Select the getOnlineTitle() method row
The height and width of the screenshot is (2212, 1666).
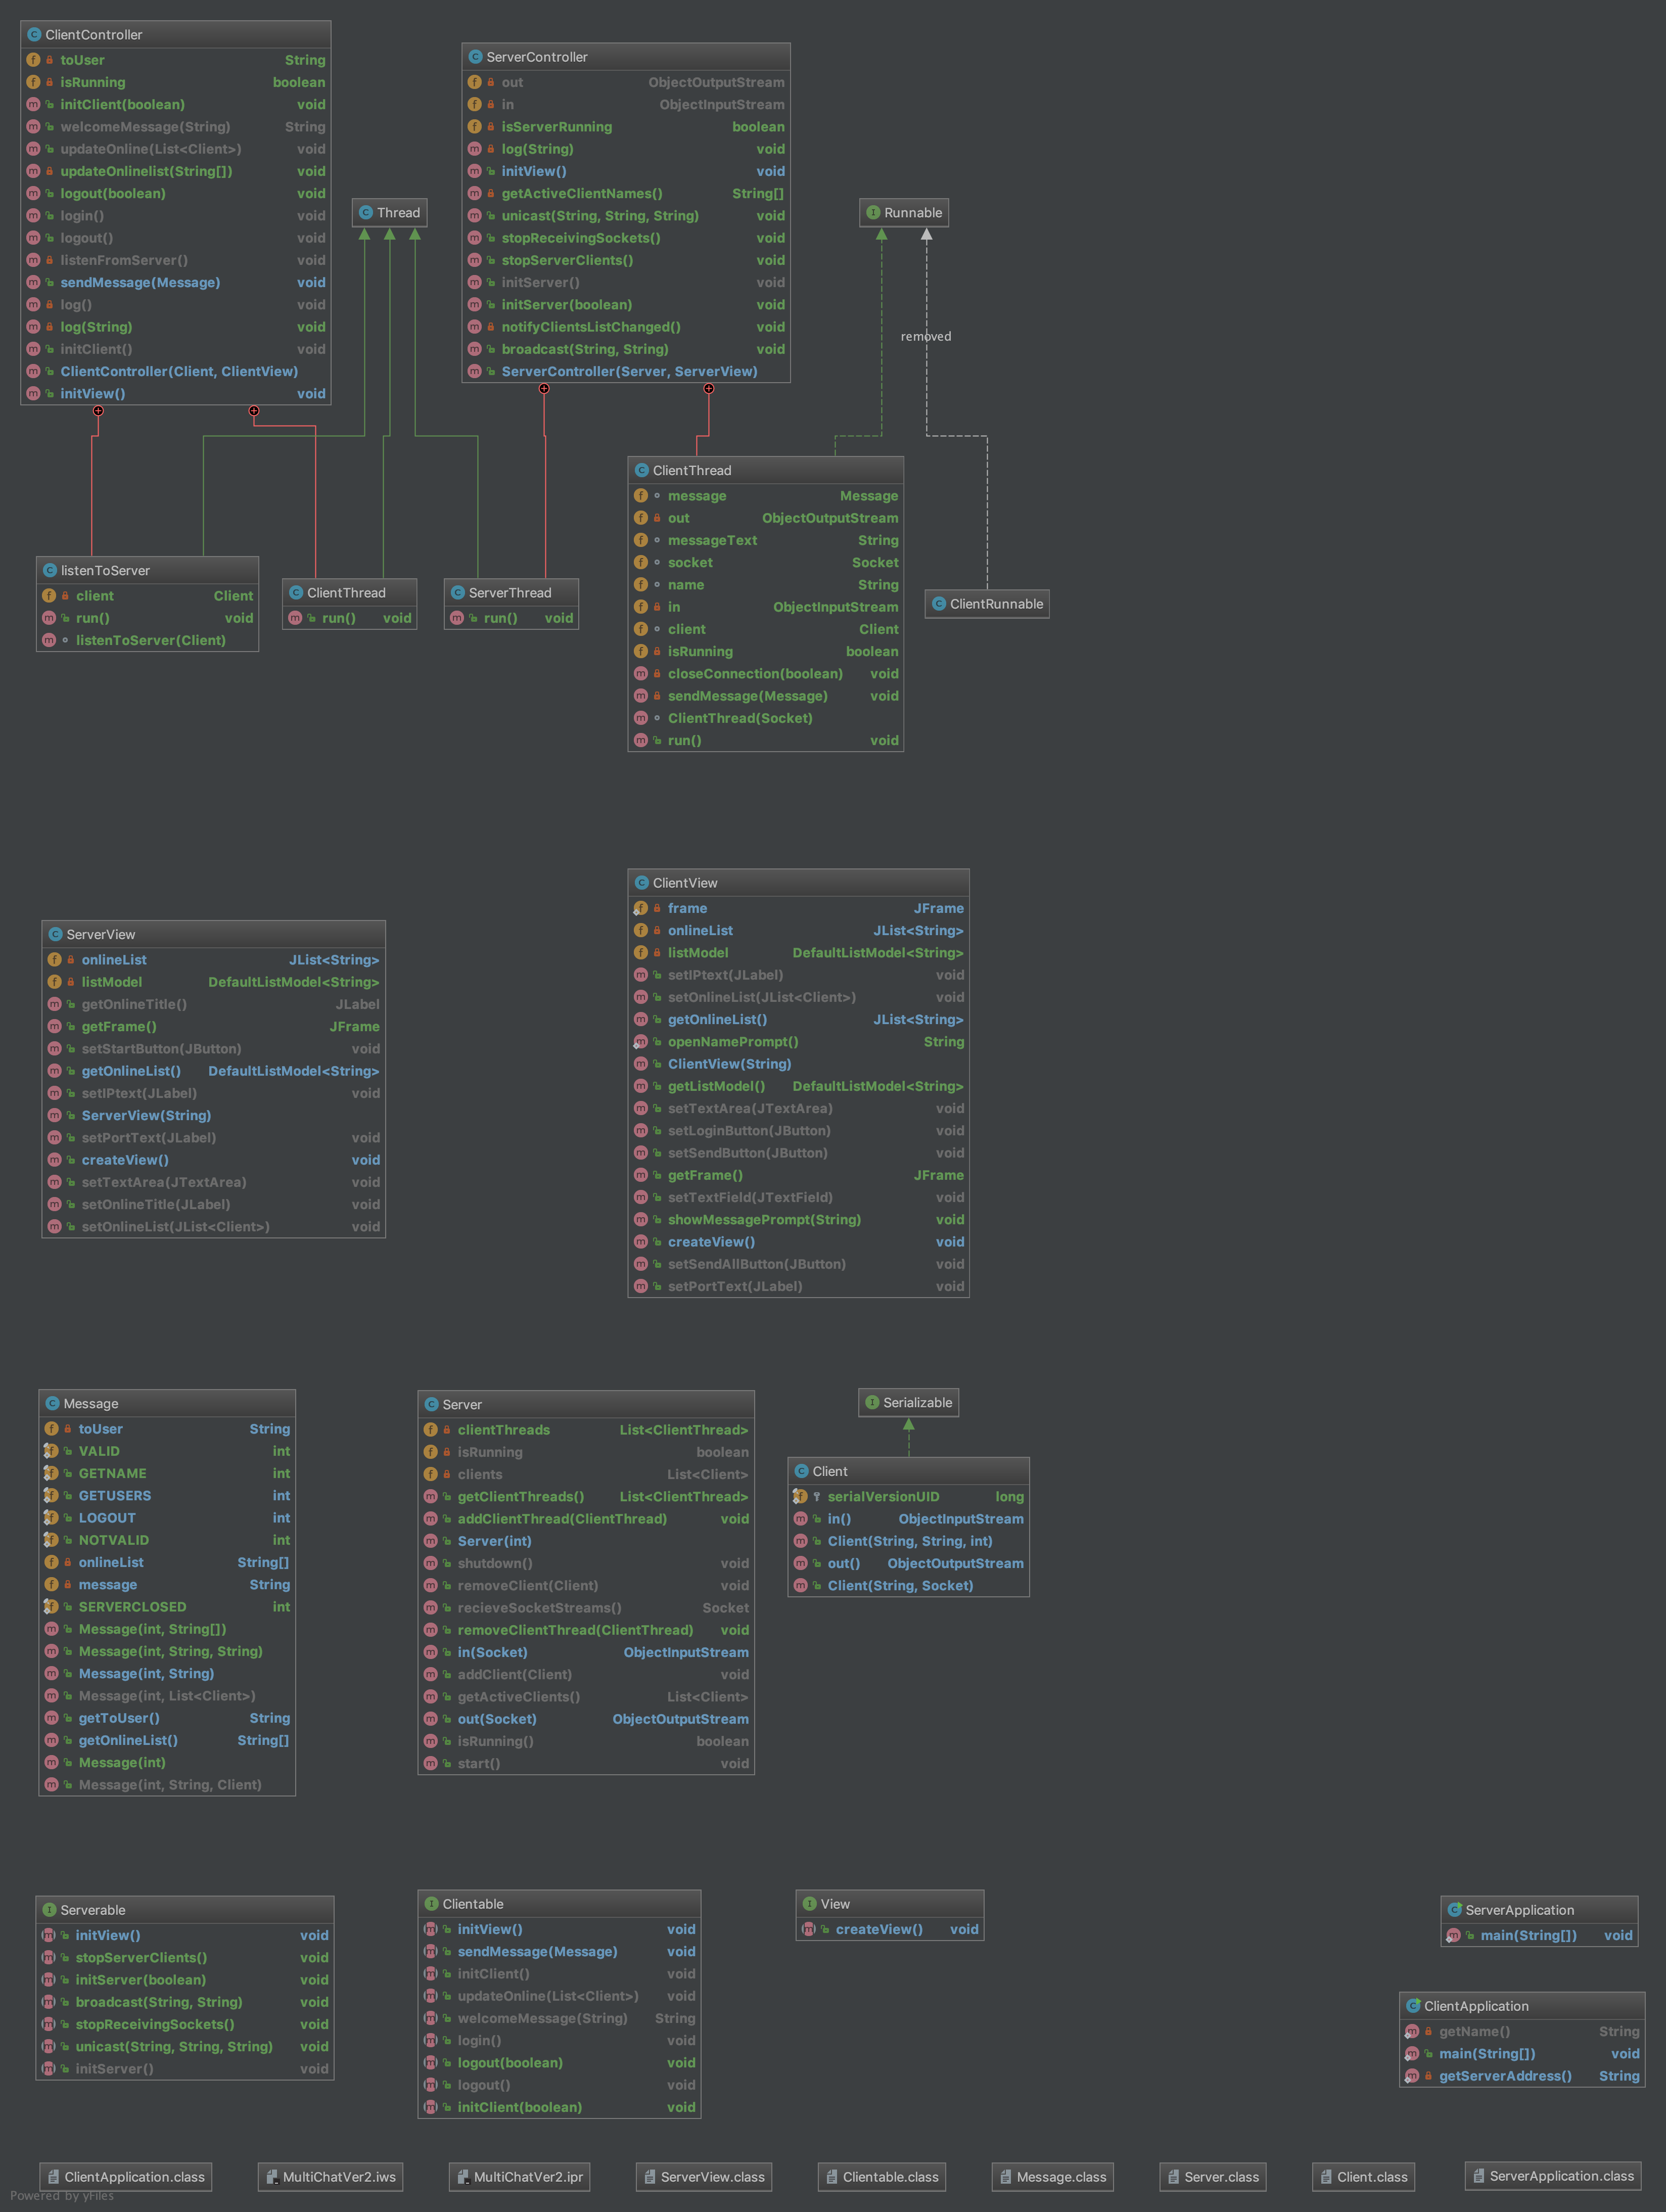[x=214, y=1004]
